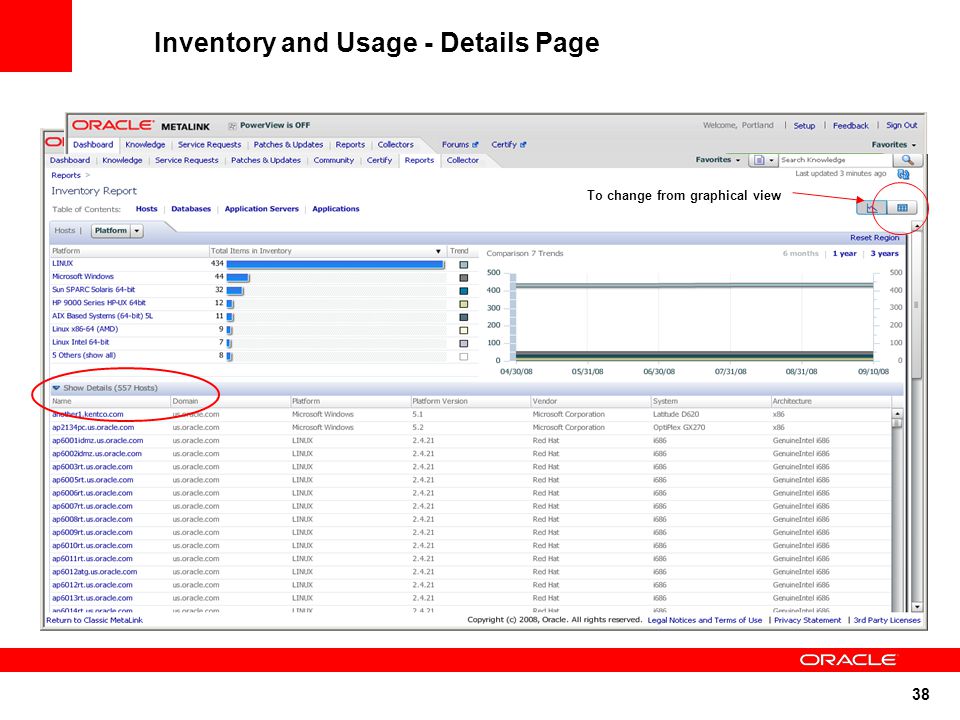Open Knowledge tab in the back window
The image size is (960, 720).
(145, 144)
